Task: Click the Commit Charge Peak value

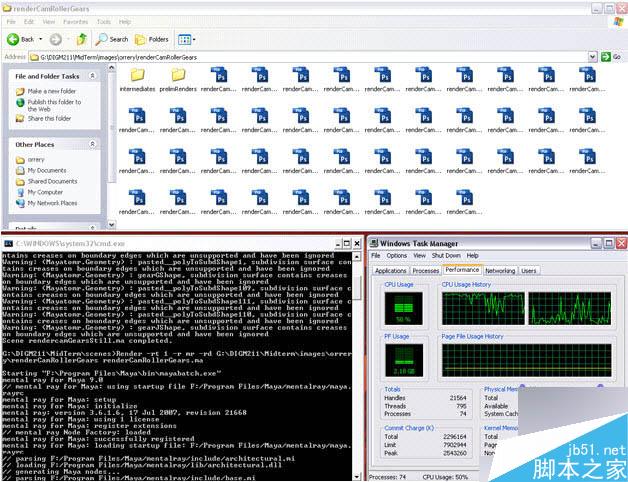Action: click(x=455, y=453)
